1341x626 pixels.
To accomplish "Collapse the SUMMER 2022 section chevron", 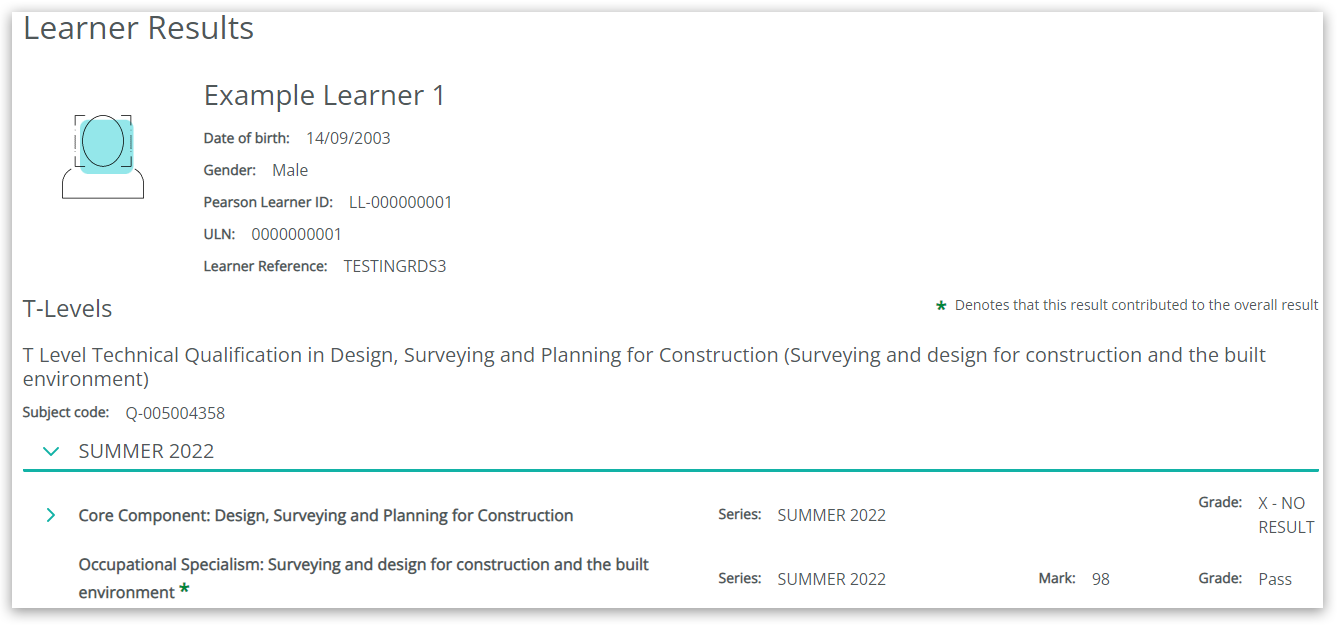I will 52,451.
